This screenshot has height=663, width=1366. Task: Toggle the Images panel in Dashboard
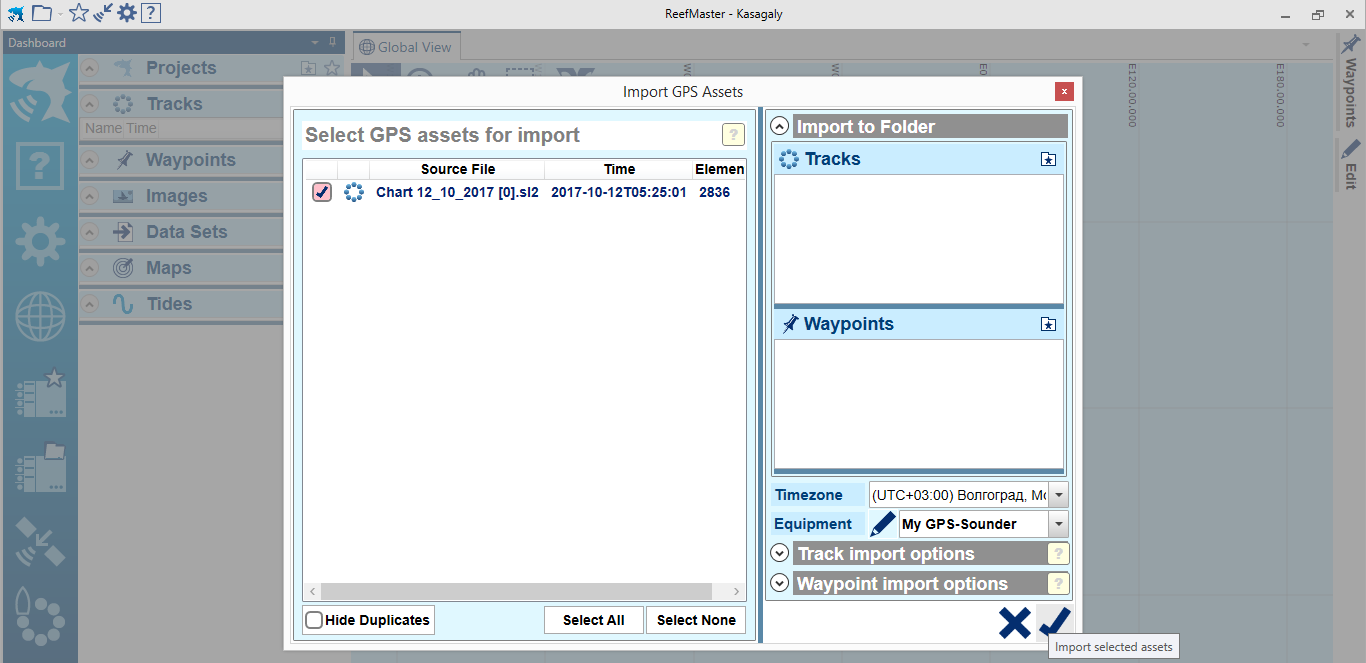[x=90, y=196]
